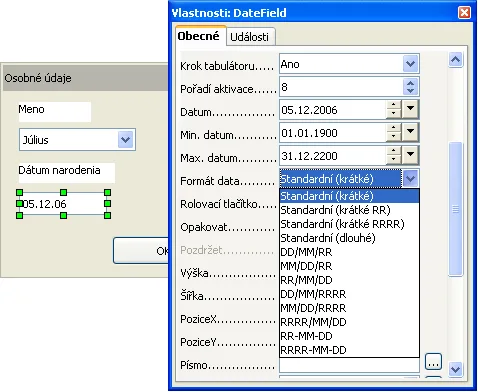
Task: Increment the Max. datum spinner up arrow
Action: point(394,151)
